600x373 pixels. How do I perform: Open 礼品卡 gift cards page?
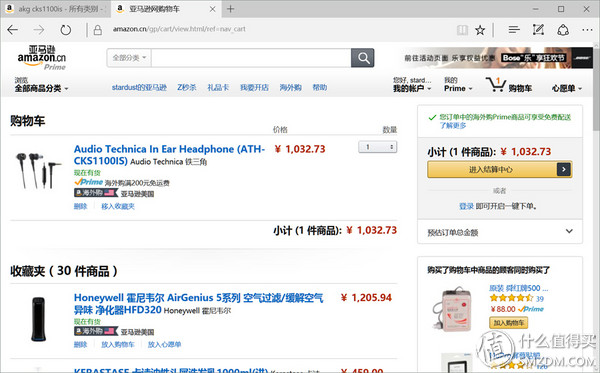click(x=218, y=88)
